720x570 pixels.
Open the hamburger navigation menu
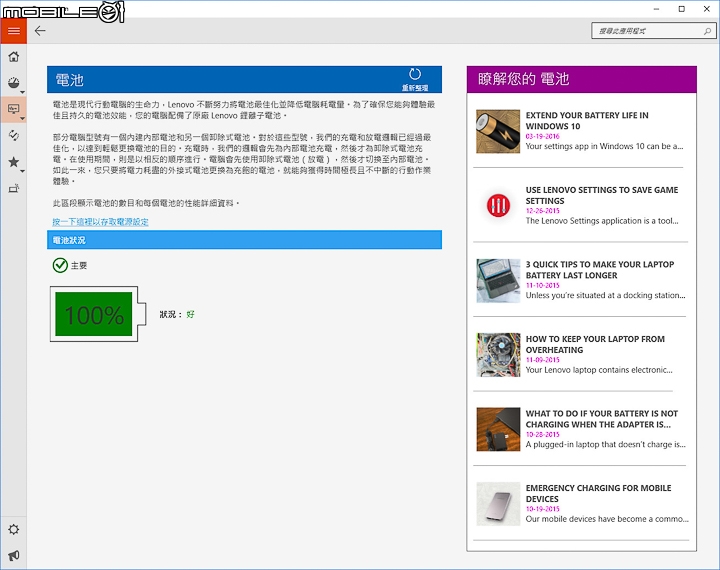point(13,31)
